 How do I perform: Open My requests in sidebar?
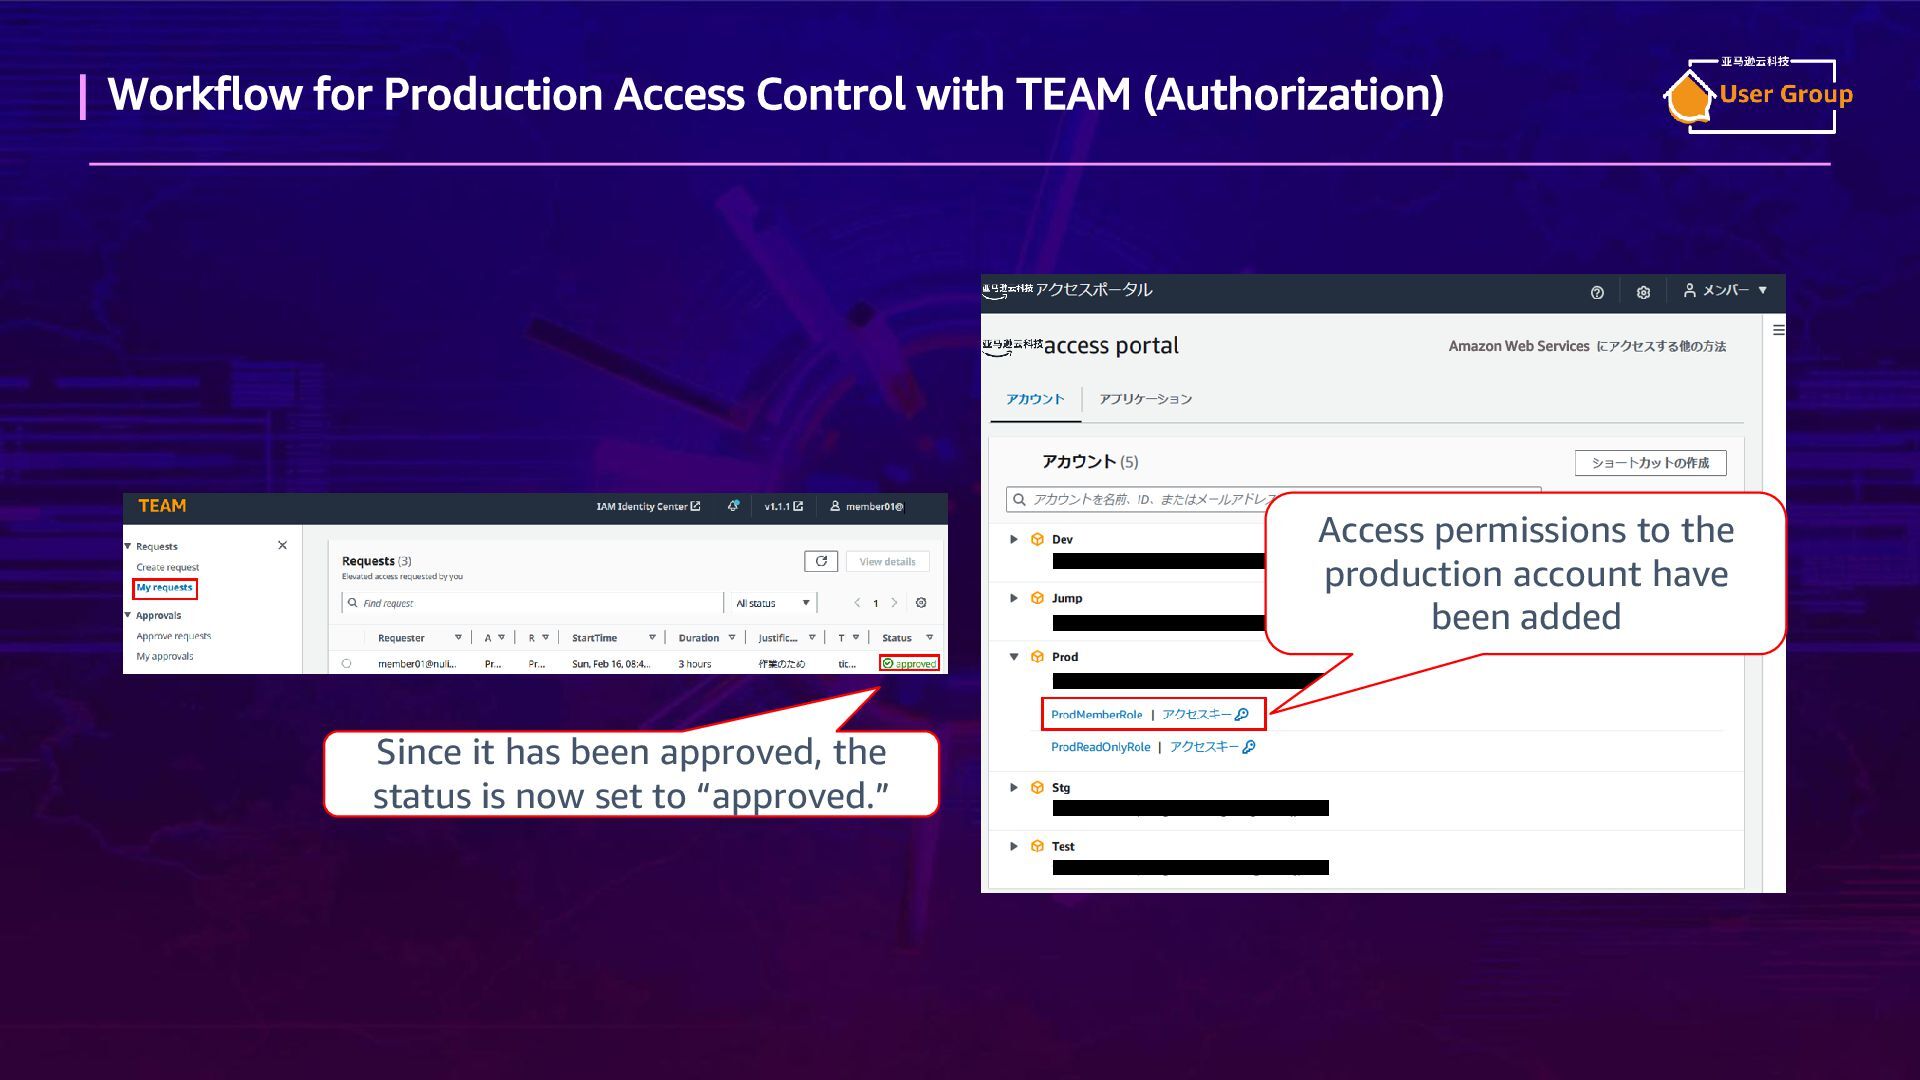[164, 588]
